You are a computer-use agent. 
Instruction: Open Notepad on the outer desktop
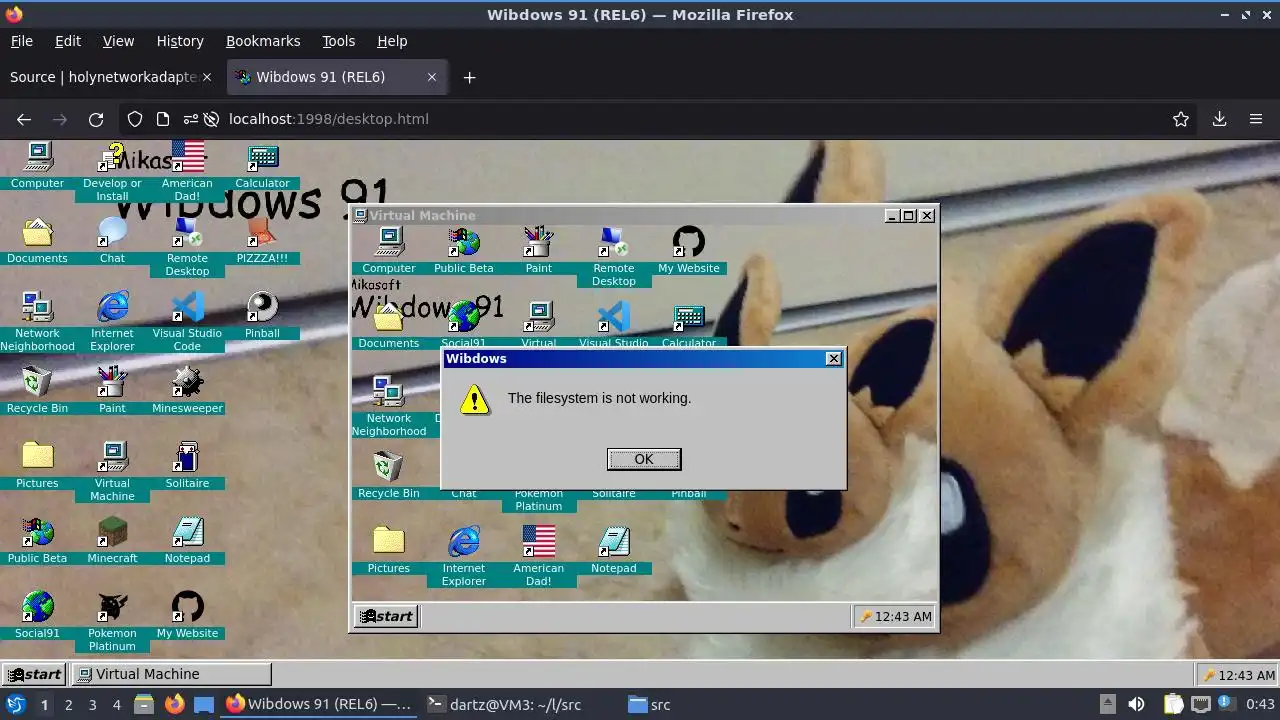pos(187,540)
